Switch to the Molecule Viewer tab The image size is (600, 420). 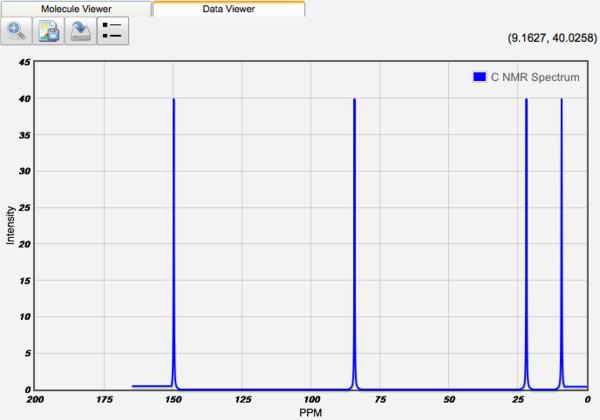(75, 8)
